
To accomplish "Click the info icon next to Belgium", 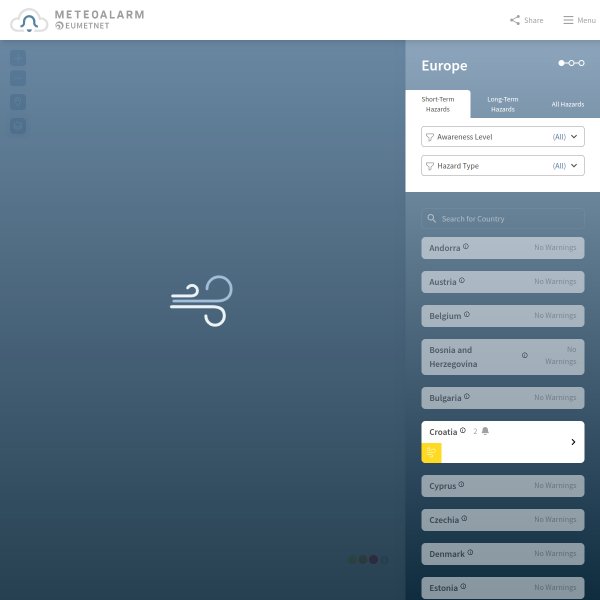I will click(467, 314).
